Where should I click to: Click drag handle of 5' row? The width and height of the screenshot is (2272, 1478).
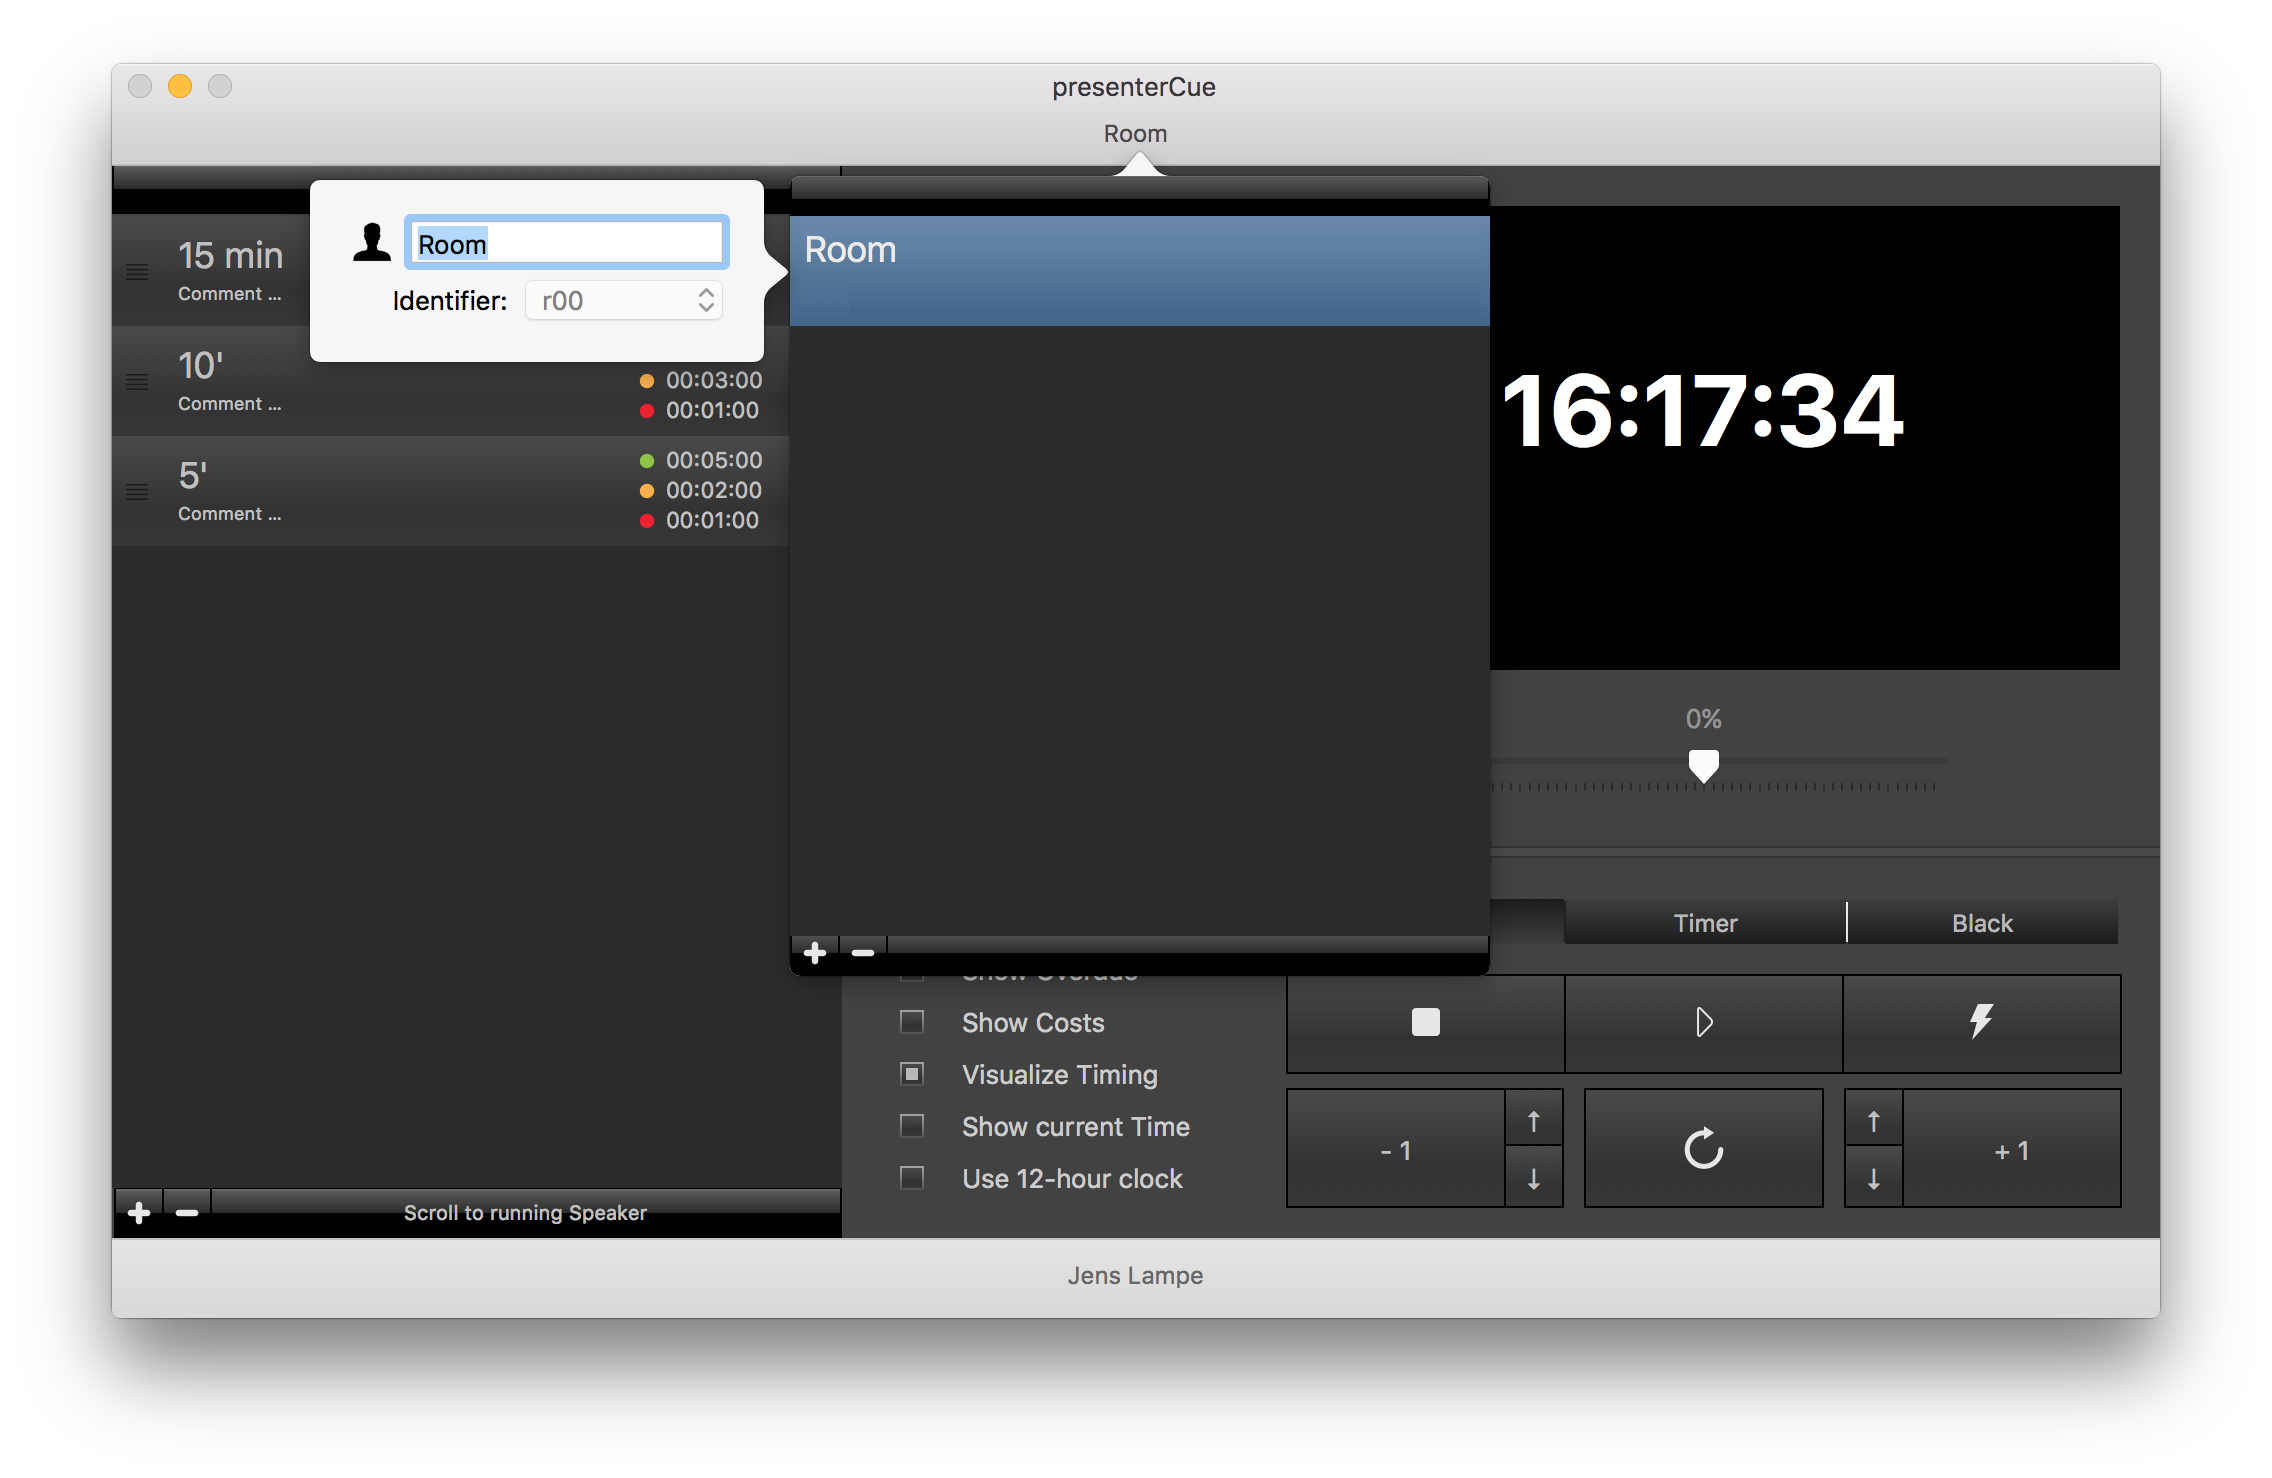coord(137,492)
